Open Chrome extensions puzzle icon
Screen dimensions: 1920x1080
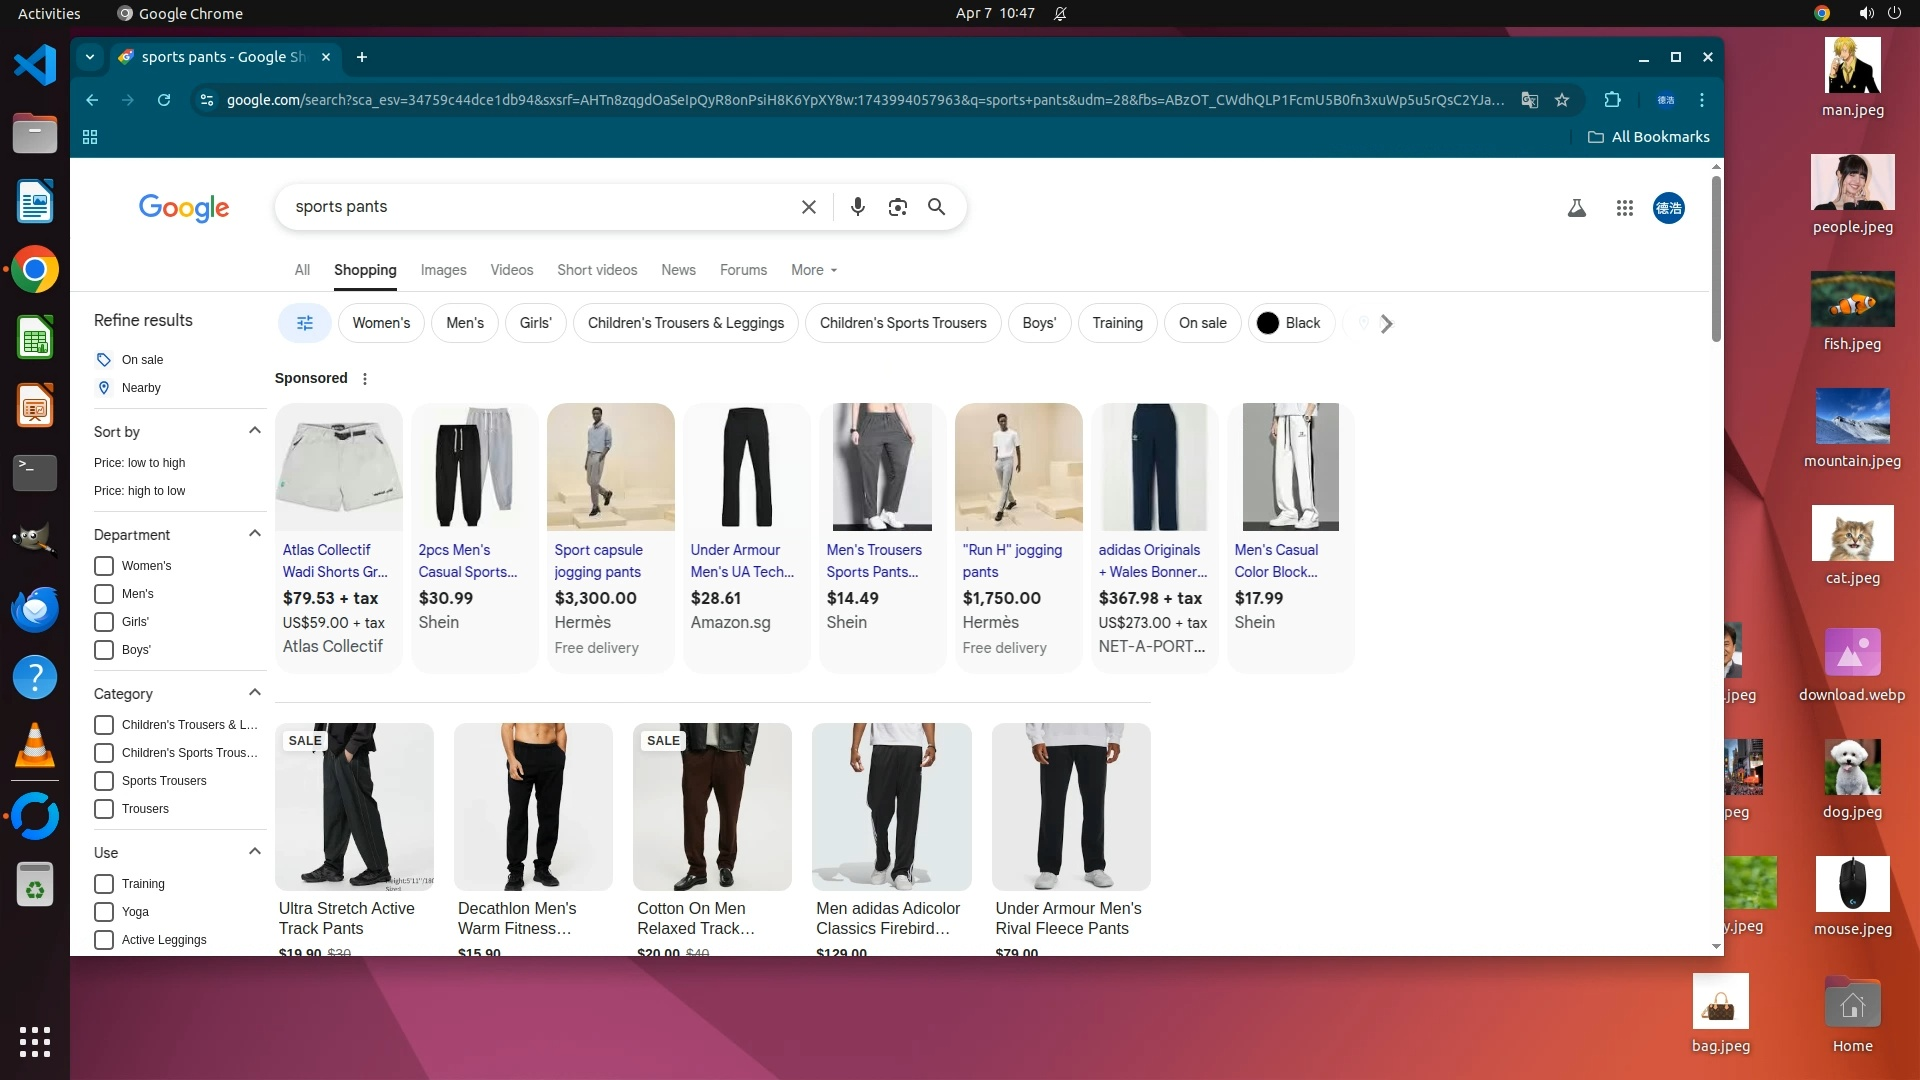[1612, 100]
